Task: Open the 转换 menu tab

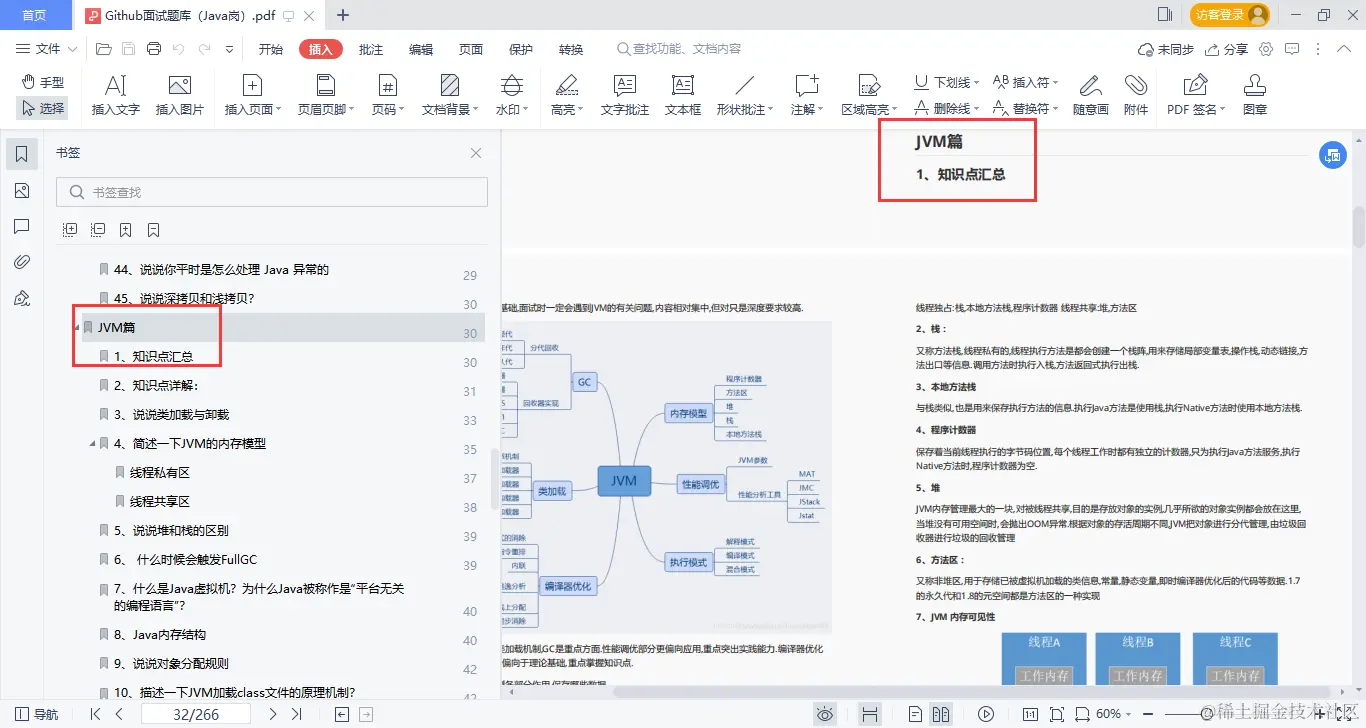Action: pyautogui.click(x=570, y=48)
